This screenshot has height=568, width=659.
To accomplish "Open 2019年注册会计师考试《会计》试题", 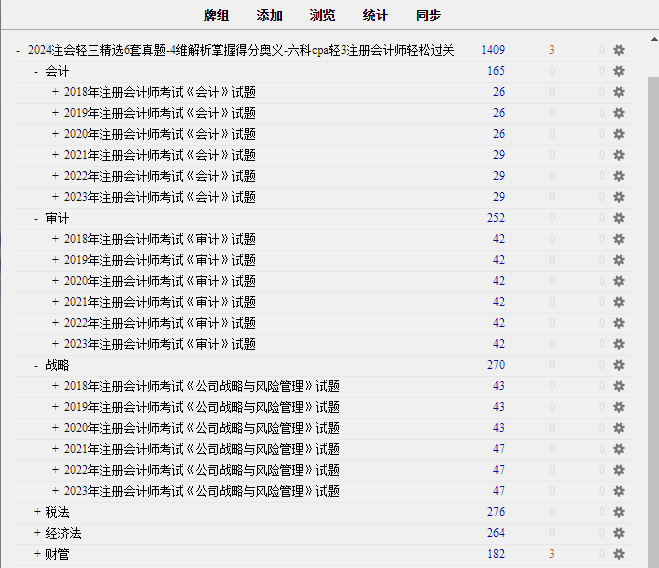I will point(160,114).
